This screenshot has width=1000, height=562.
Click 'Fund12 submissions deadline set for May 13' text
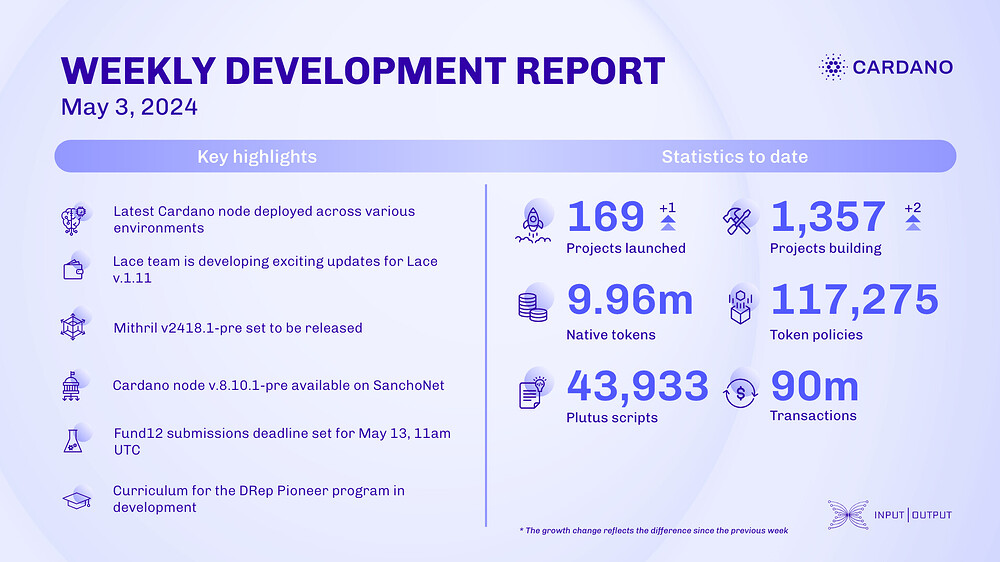282,441
